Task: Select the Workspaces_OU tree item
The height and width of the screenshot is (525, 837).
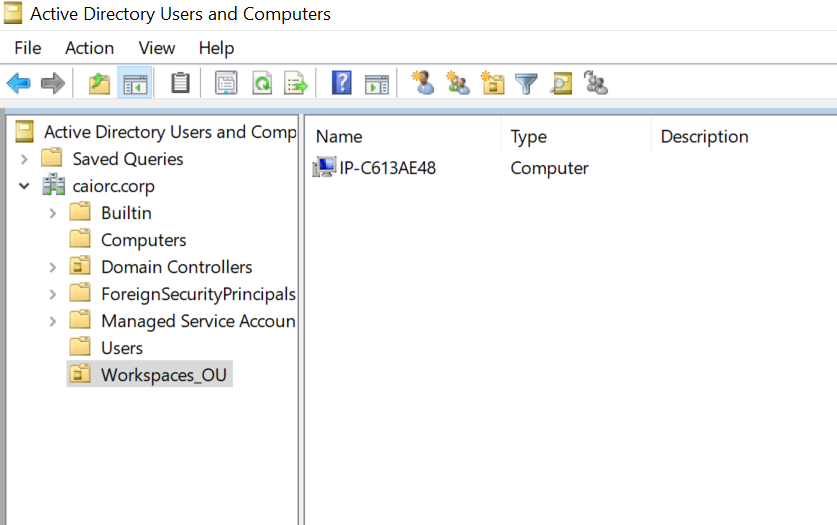Action: pyautogui.click(x=164, y=375)
